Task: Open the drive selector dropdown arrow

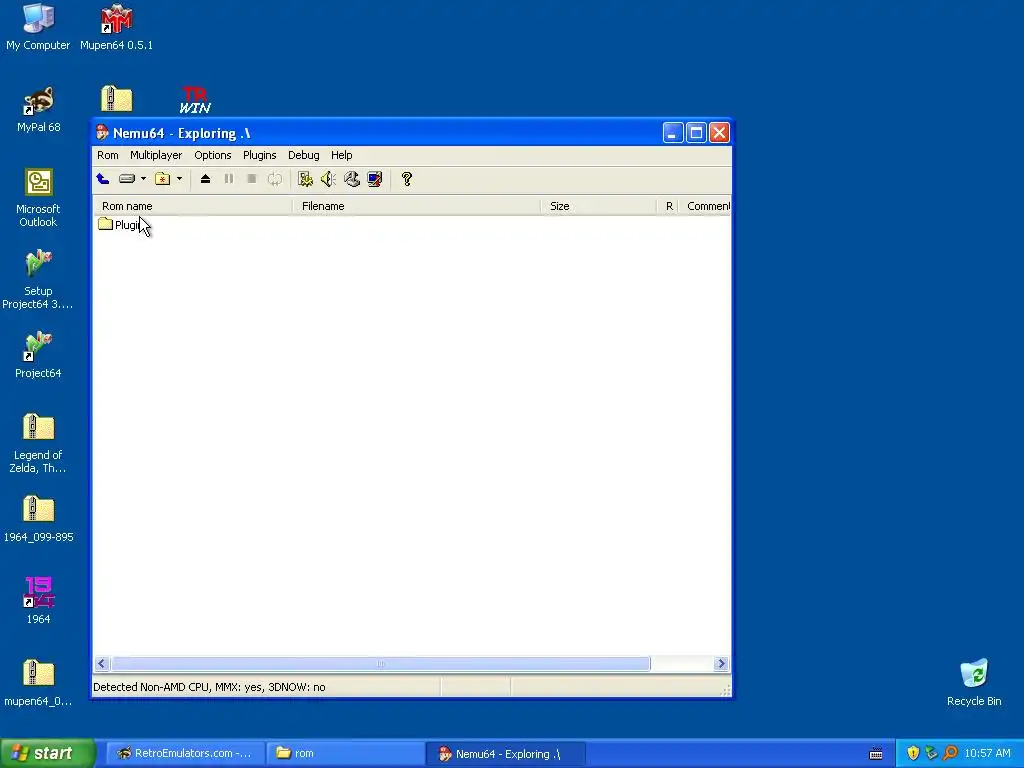Action: (144, 179)
